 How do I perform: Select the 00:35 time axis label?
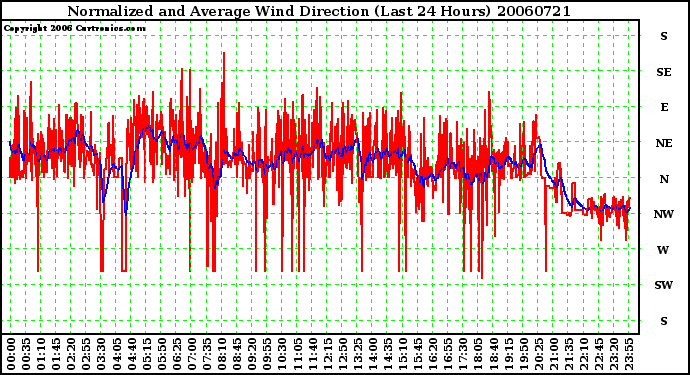(x=26, y=354)
